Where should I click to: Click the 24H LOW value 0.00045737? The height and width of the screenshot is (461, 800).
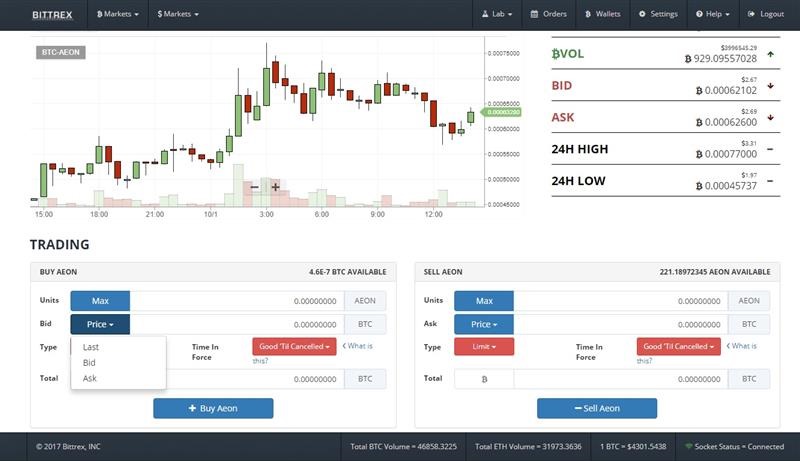click(x=727, y=186)
